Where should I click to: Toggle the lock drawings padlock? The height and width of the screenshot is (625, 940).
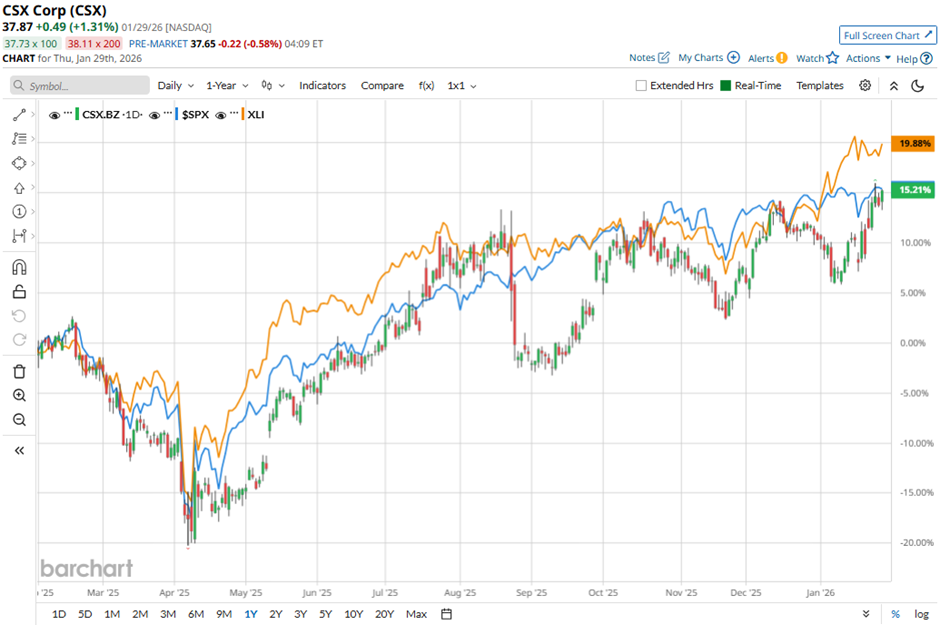tap(19, 292)
